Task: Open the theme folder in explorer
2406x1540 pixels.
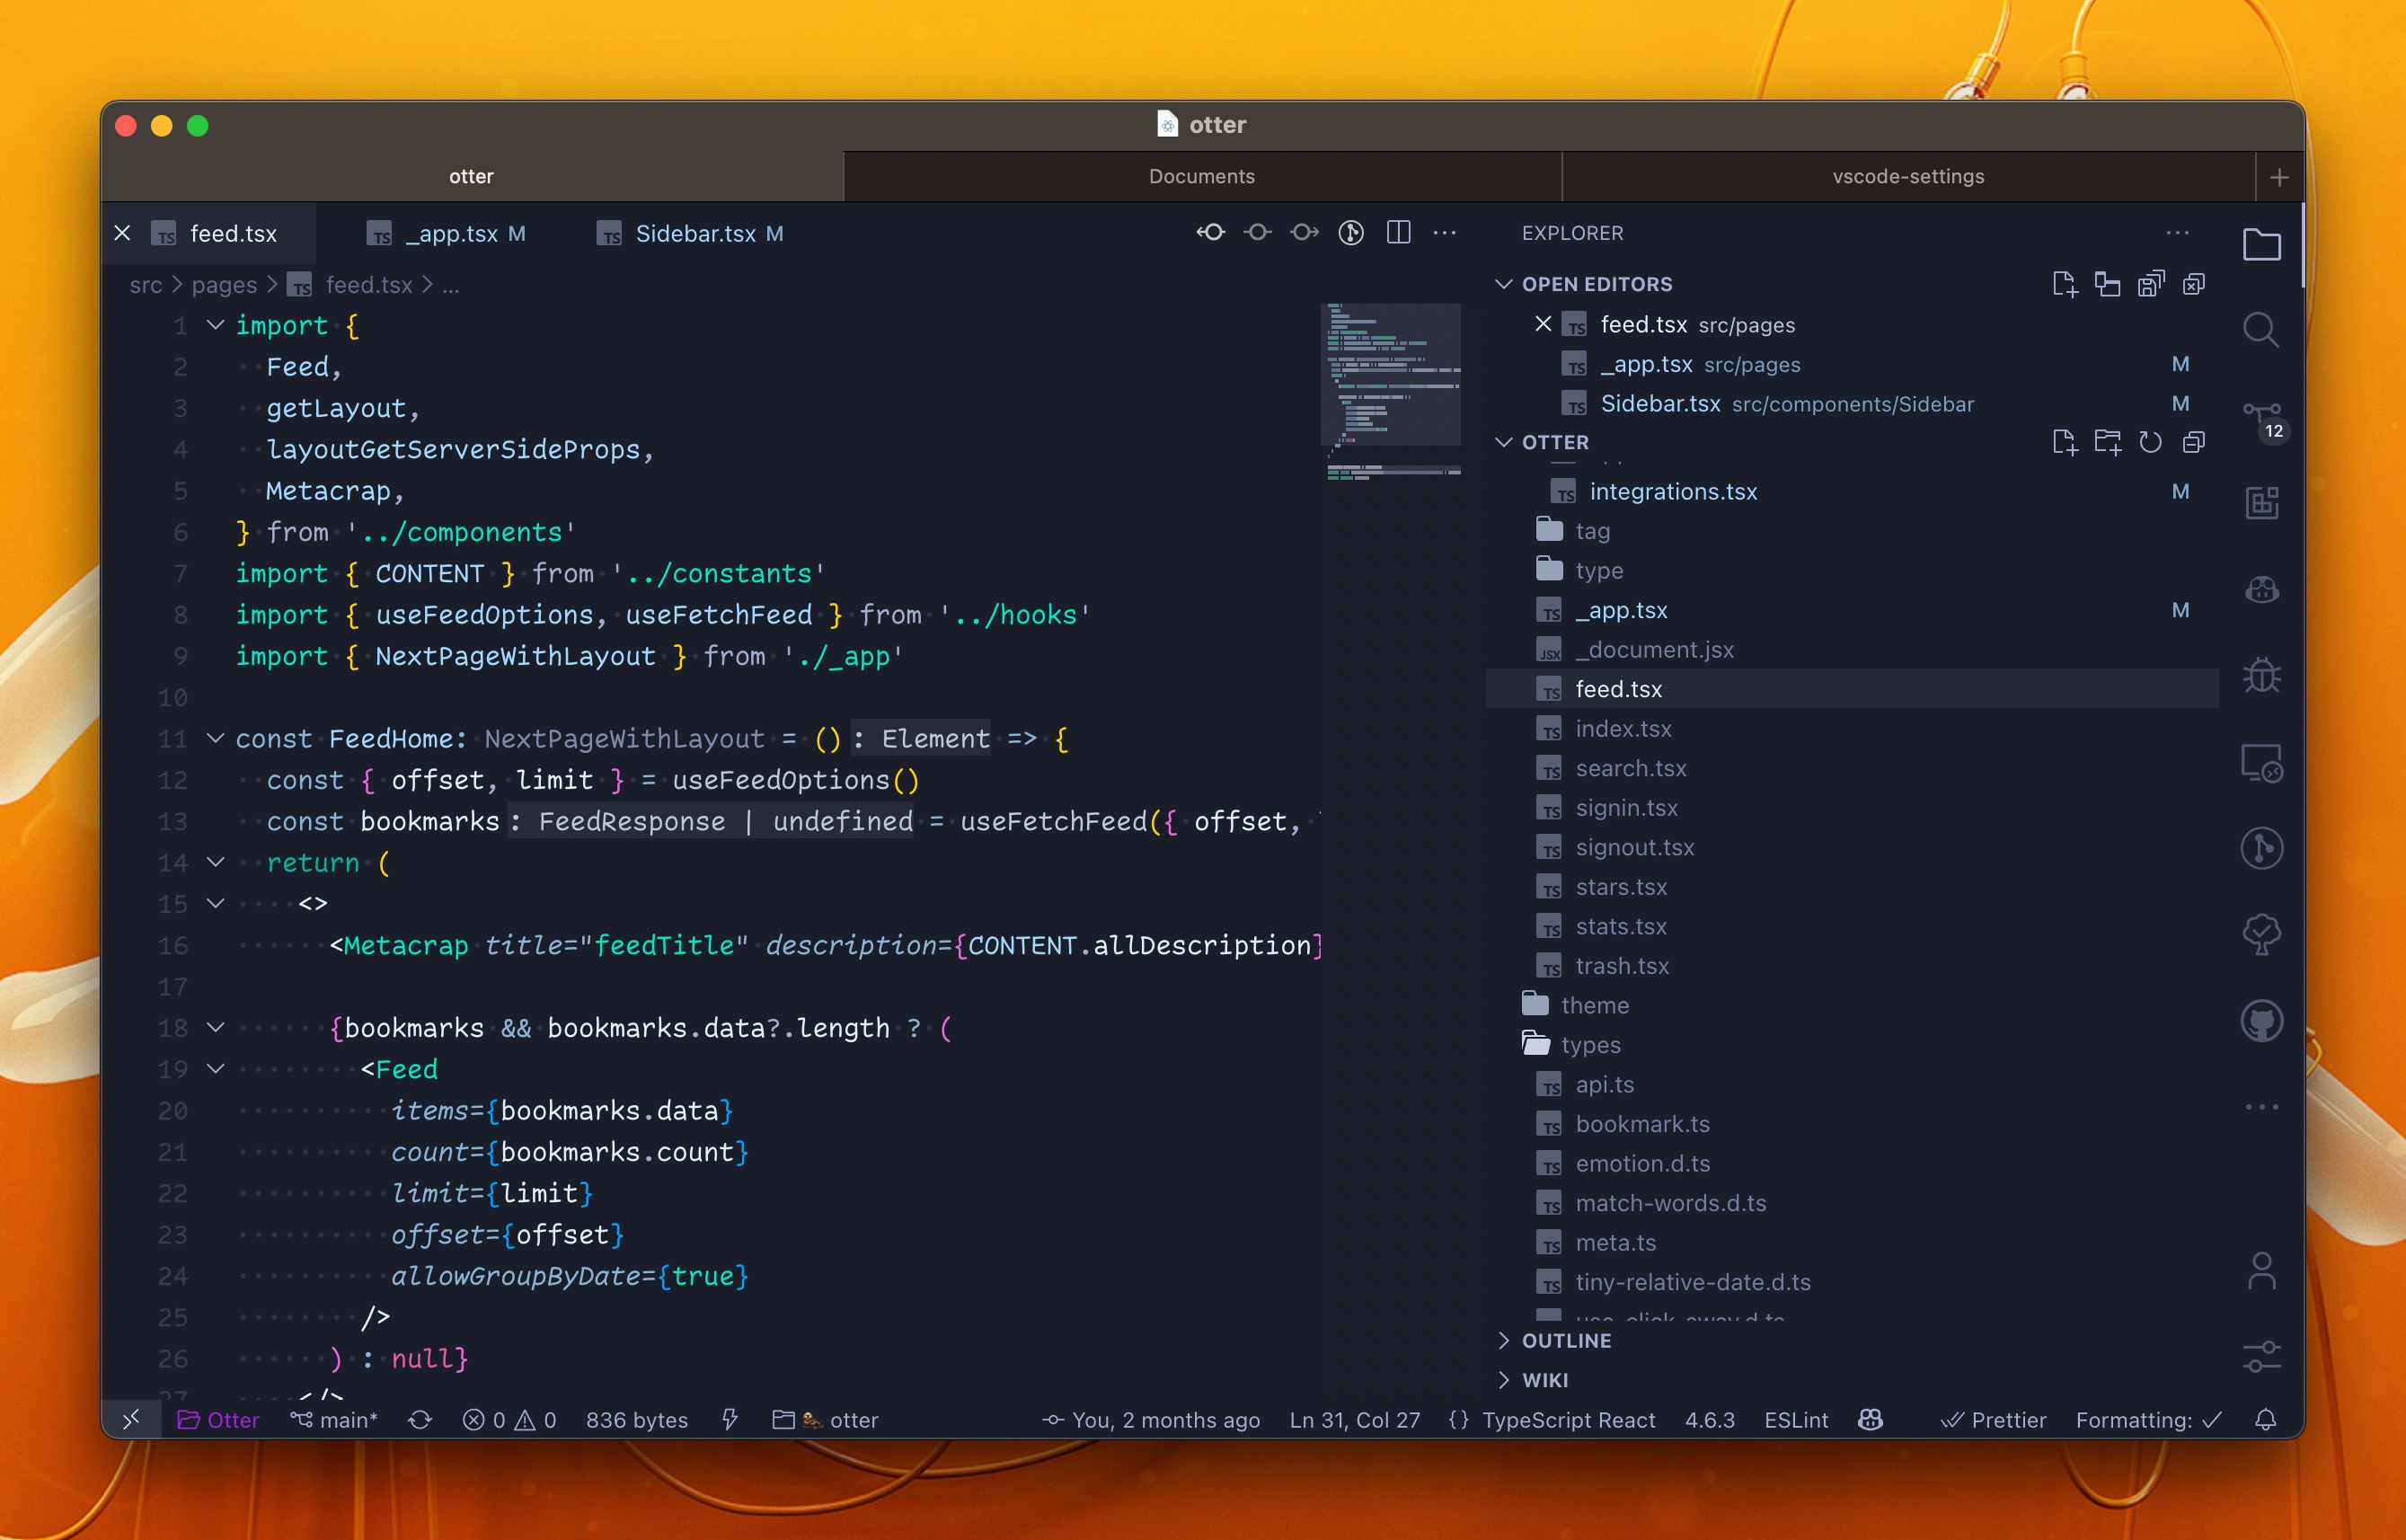Action: point(1595,1005)
